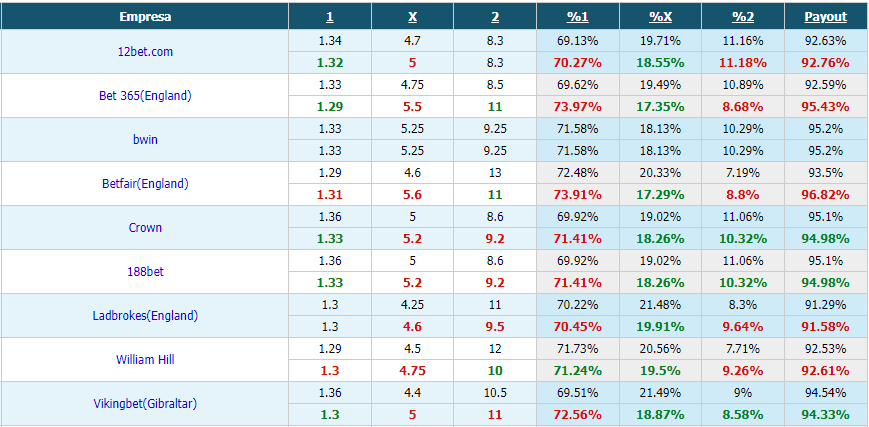Sort by the %1 column header
Viewport: 869px width, 427px height.
pyautogui.click(x=577, y=17)
